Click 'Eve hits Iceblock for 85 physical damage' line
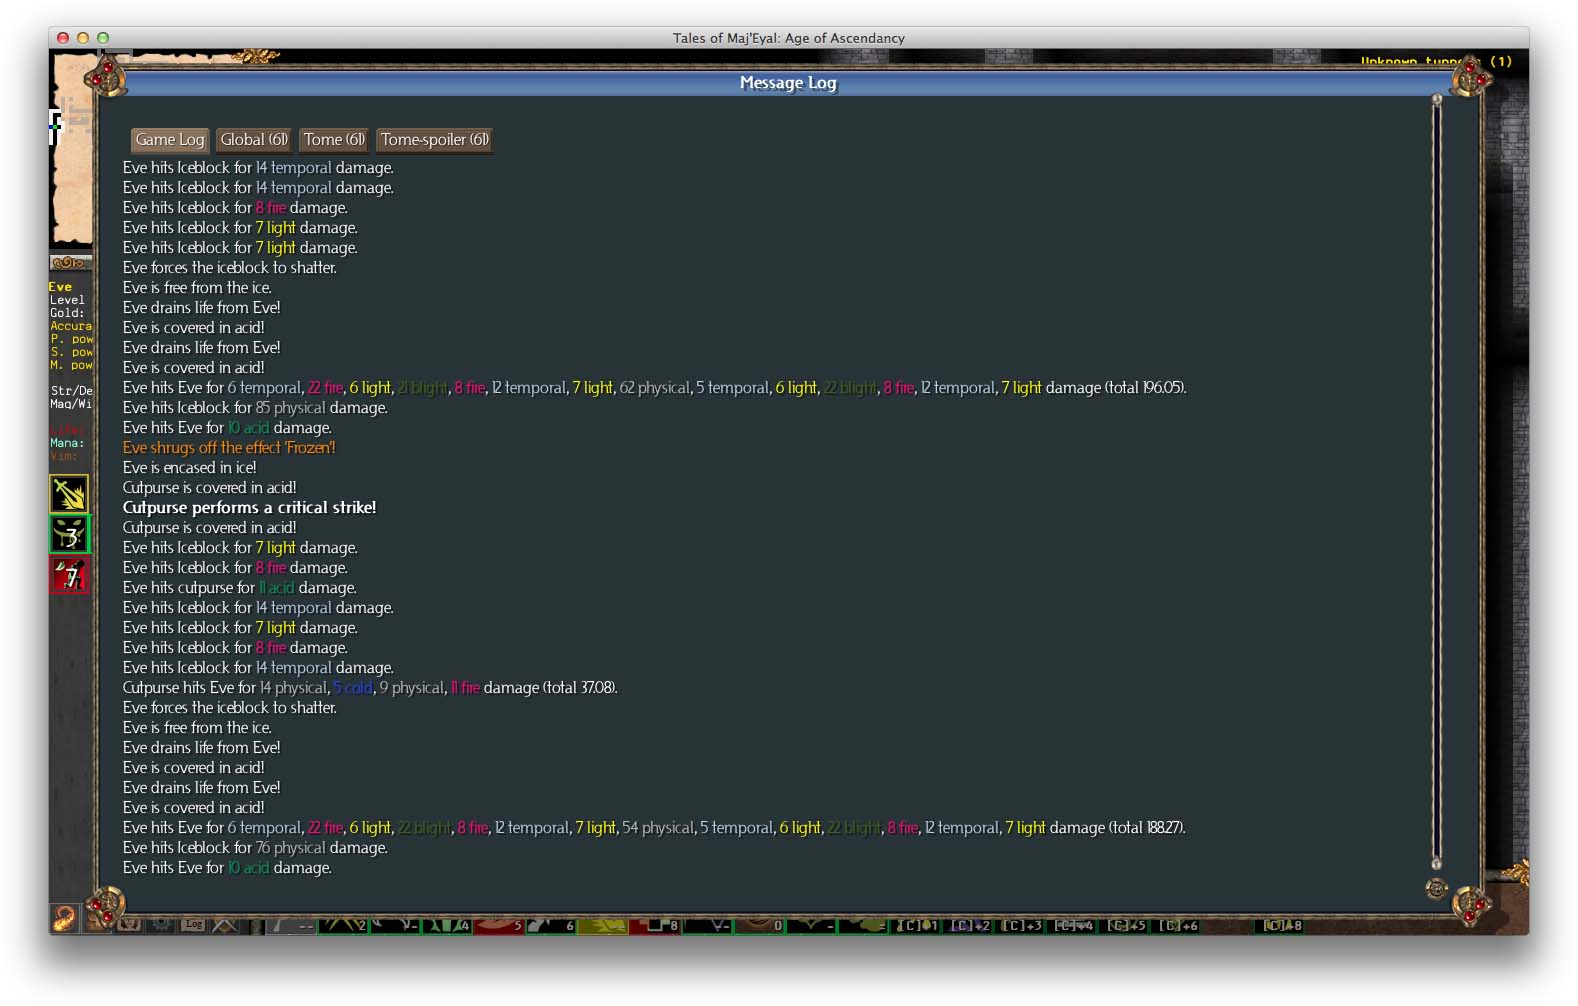This screenshot has width=1578, height=1006. pos(255,408)
